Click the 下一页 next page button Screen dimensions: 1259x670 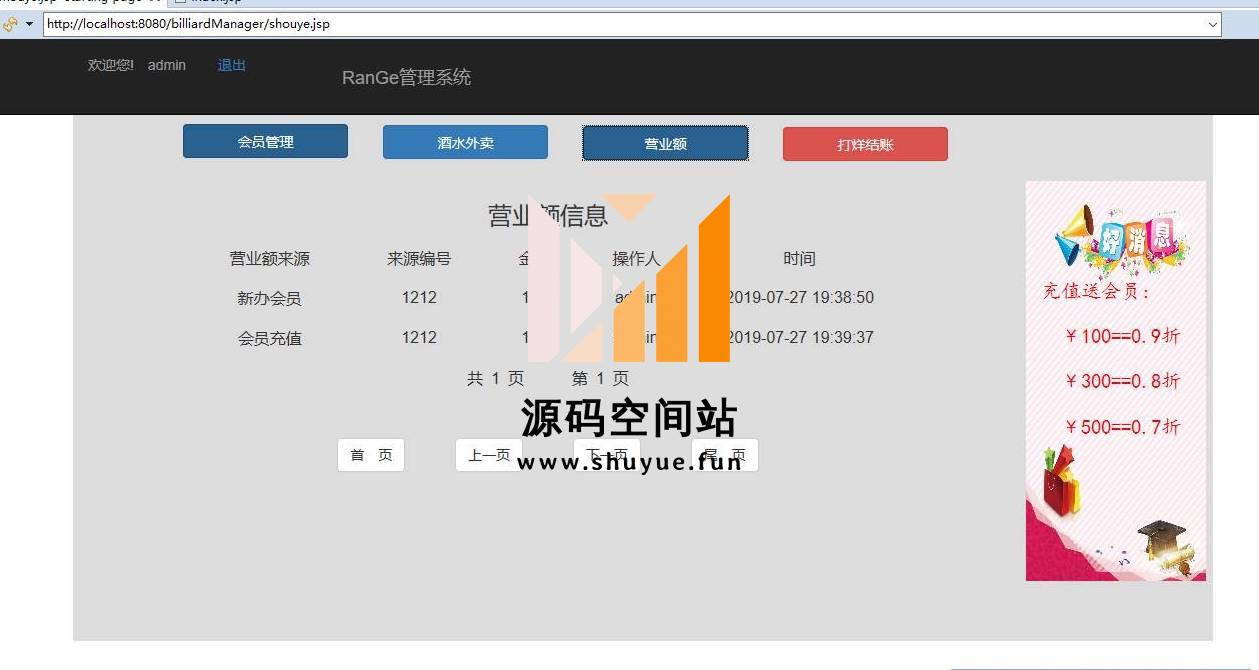[x=607, y=455]
